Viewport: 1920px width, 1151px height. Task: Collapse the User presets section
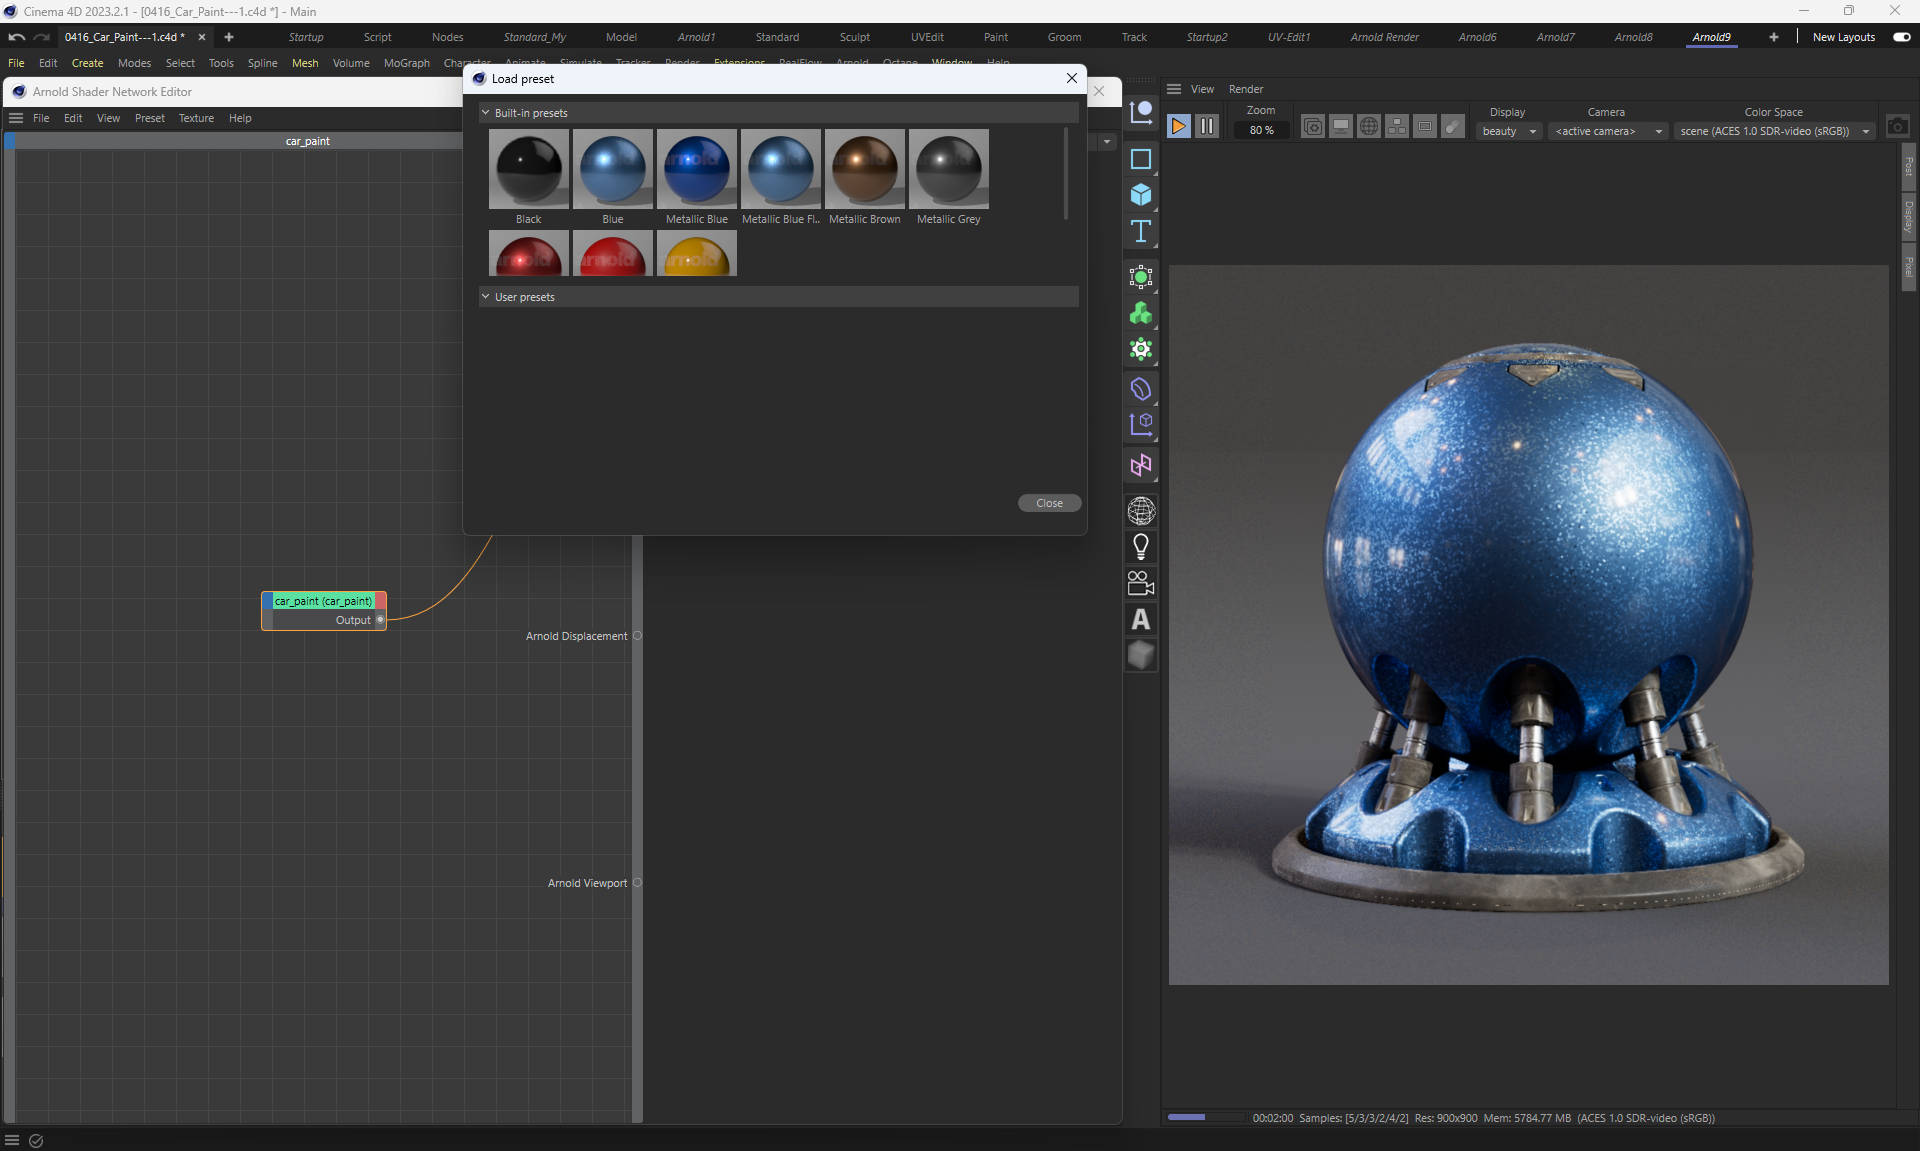pos(486,297)
